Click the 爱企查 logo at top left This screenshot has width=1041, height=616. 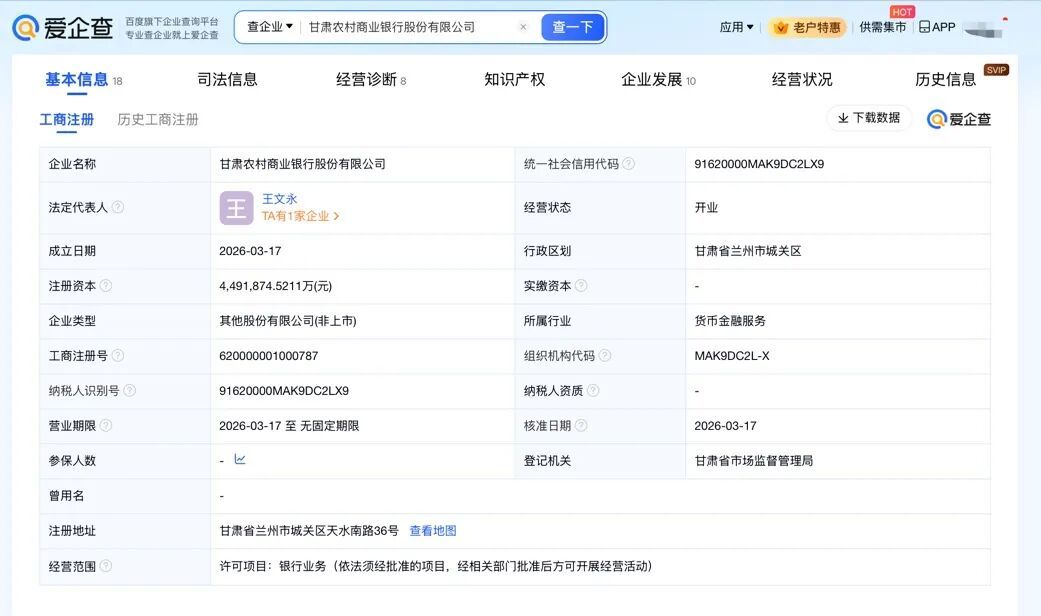[x=63, y=27]
